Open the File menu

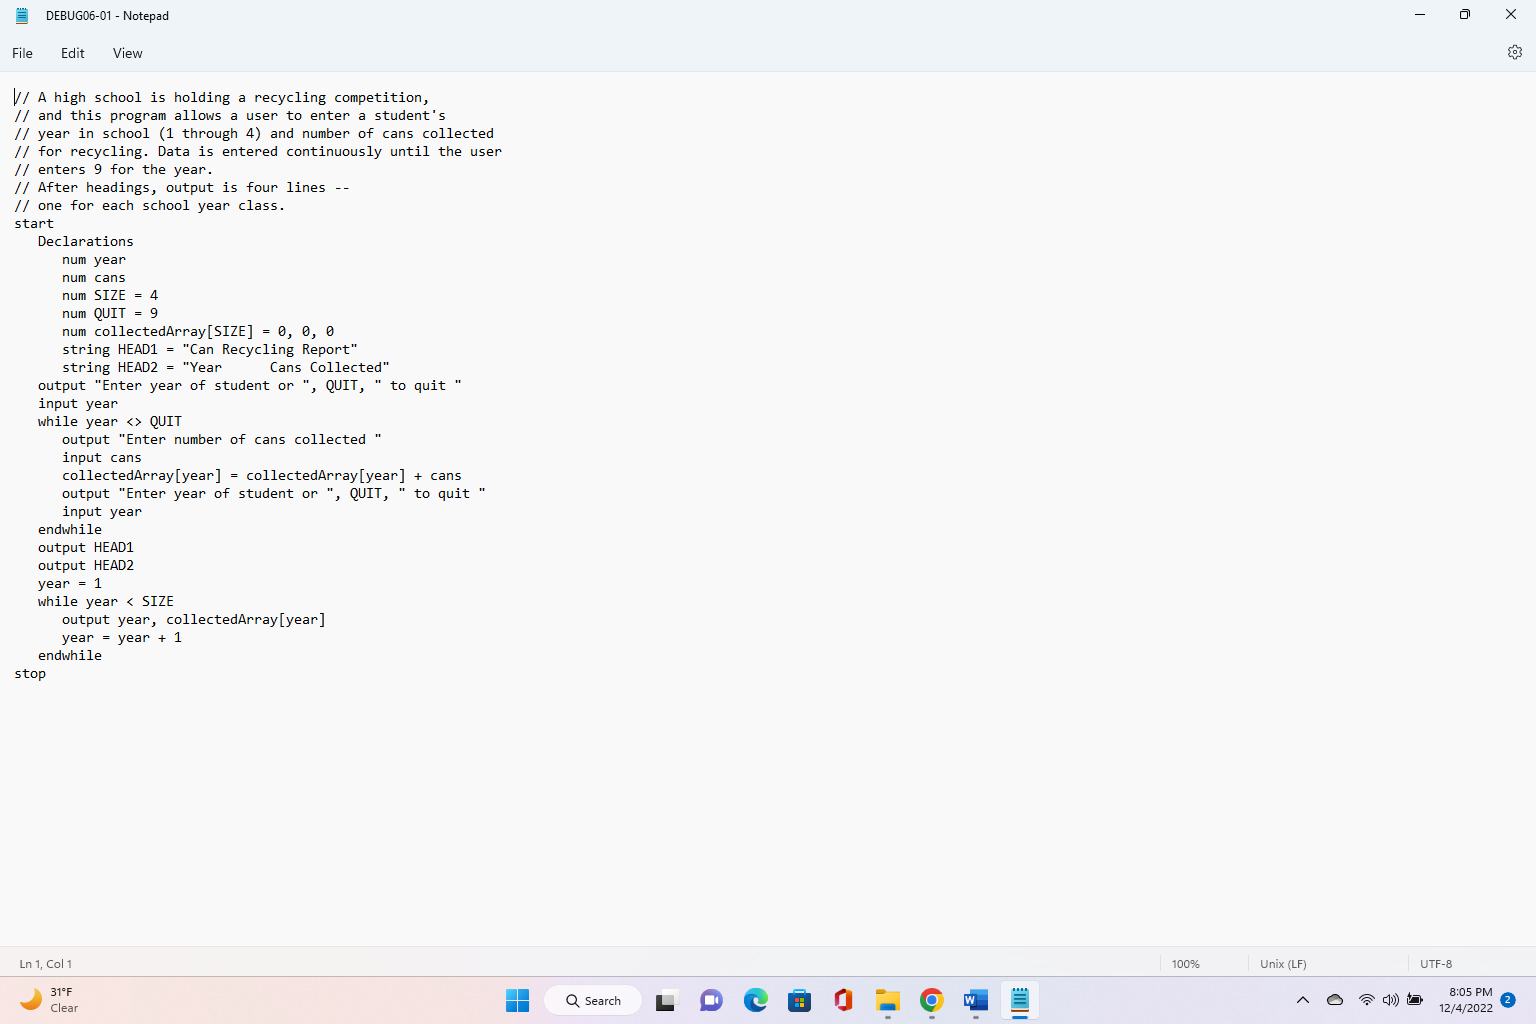21,53
